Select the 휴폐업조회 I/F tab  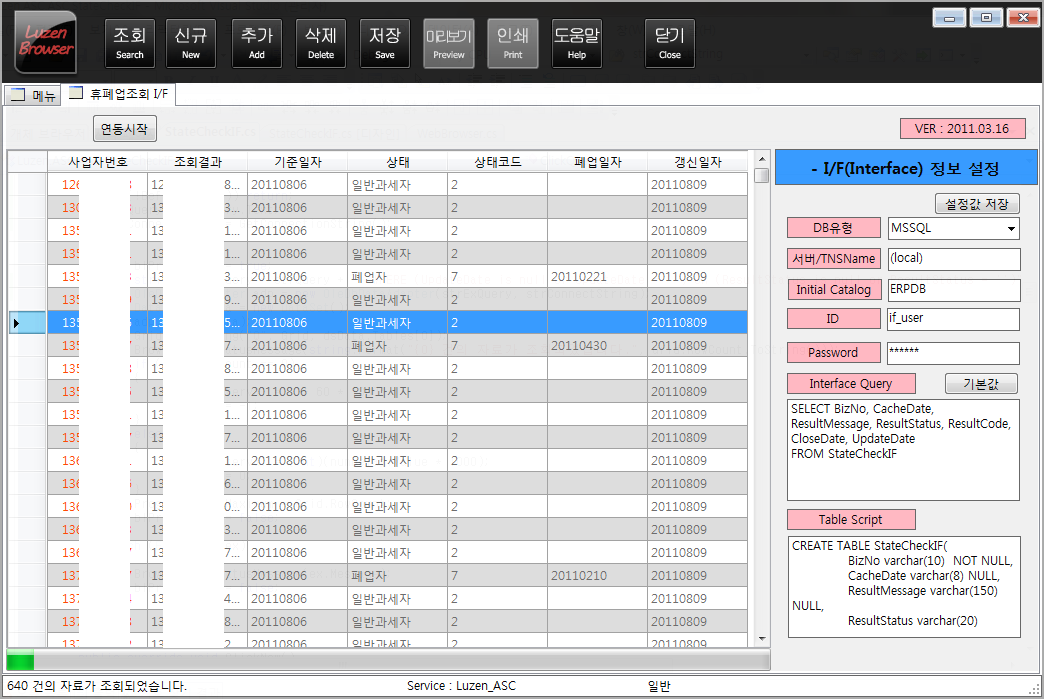(120, 94)
